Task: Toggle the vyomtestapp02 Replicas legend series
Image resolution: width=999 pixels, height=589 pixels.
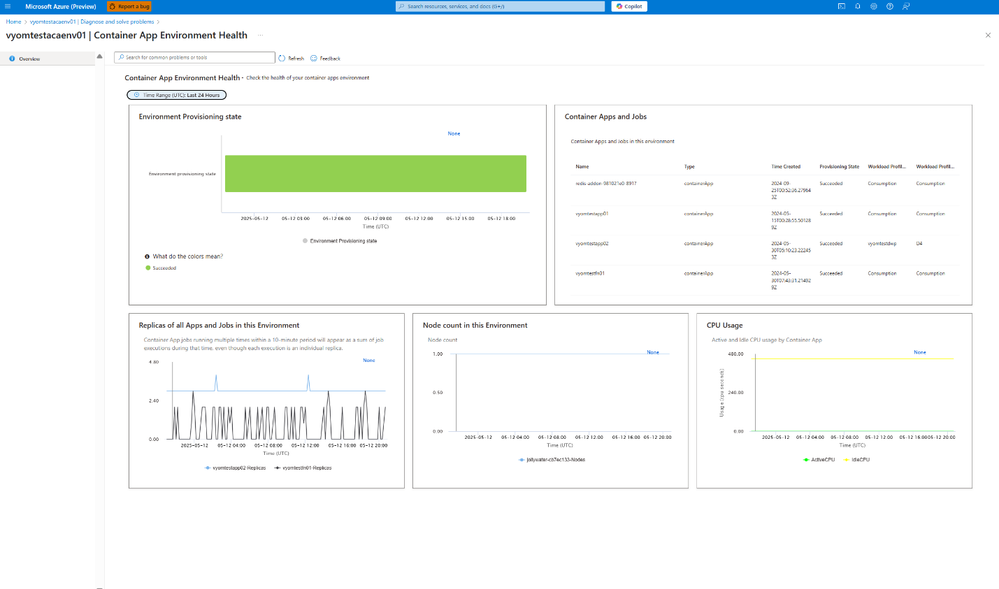Action: click(x=235, y=468)
